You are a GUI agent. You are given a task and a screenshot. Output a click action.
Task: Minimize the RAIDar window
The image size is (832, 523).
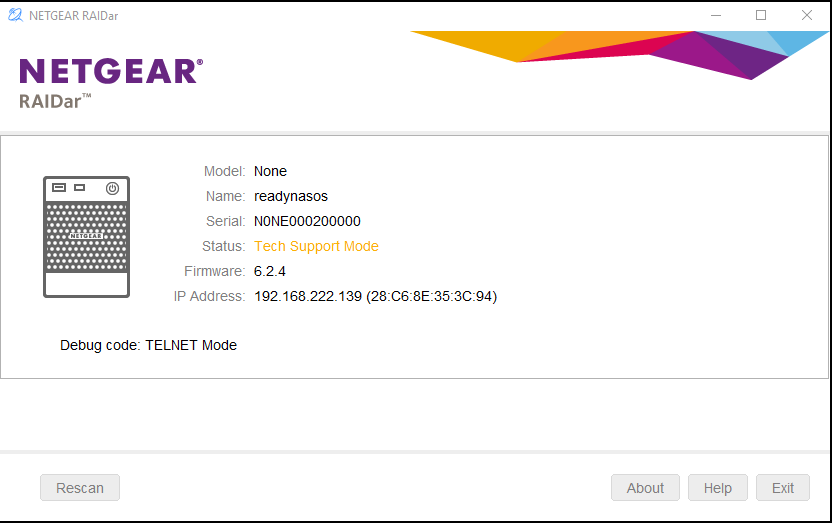716,15
